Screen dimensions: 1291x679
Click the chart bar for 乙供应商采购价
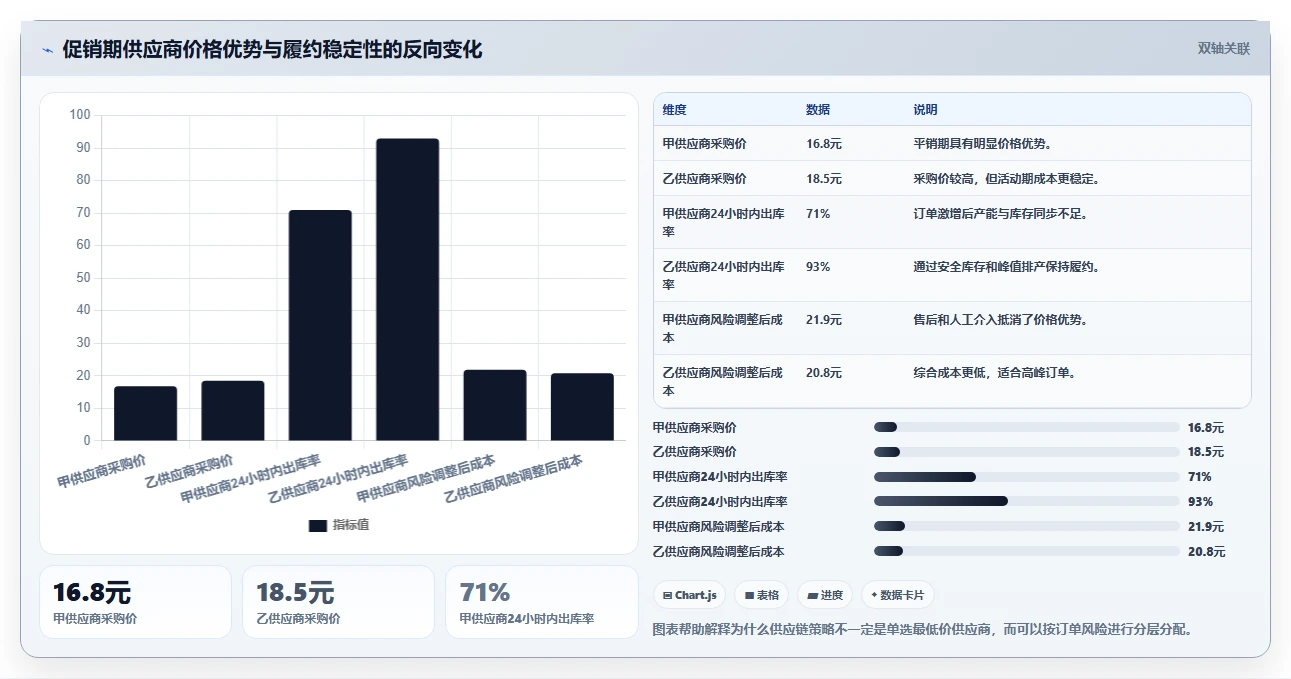pos(233,410)
